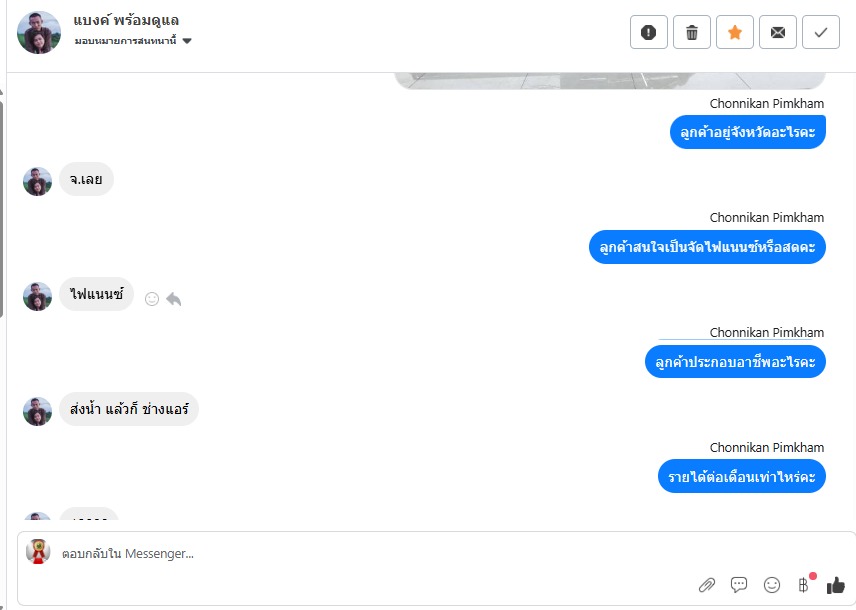Open saved replies speech bubble icon
856x610 pixels.
pyautogui.click(x=739, y=585)
